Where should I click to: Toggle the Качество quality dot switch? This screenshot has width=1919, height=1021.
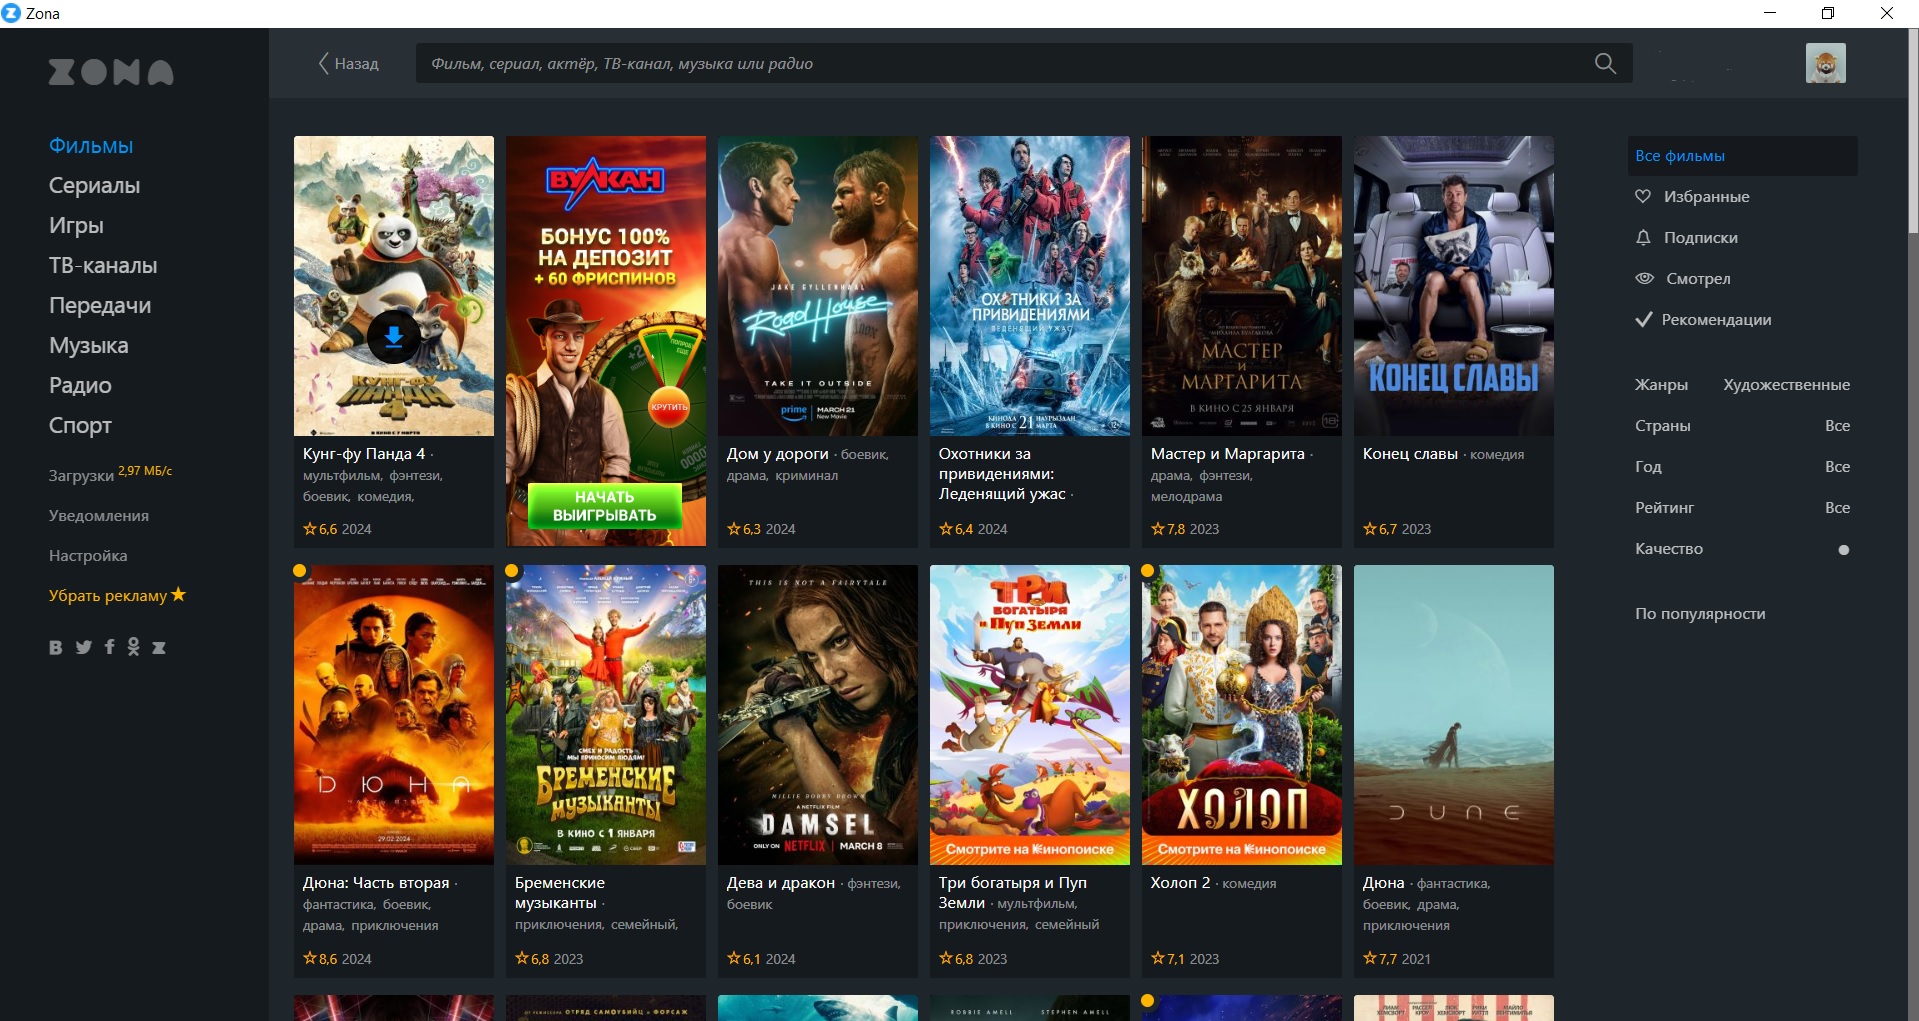[x=1843, y=549]
